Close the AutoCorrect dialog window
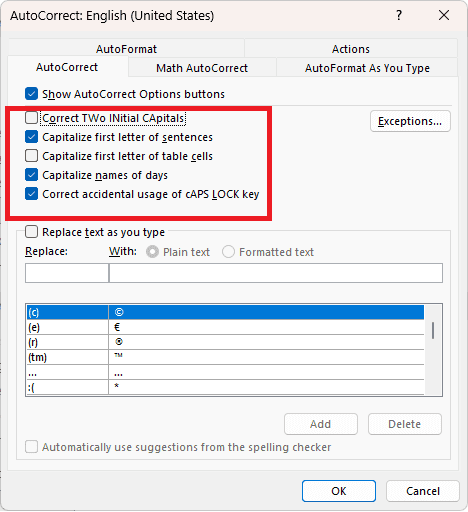Screen dimensions: 468x512 tap(444, 15)
